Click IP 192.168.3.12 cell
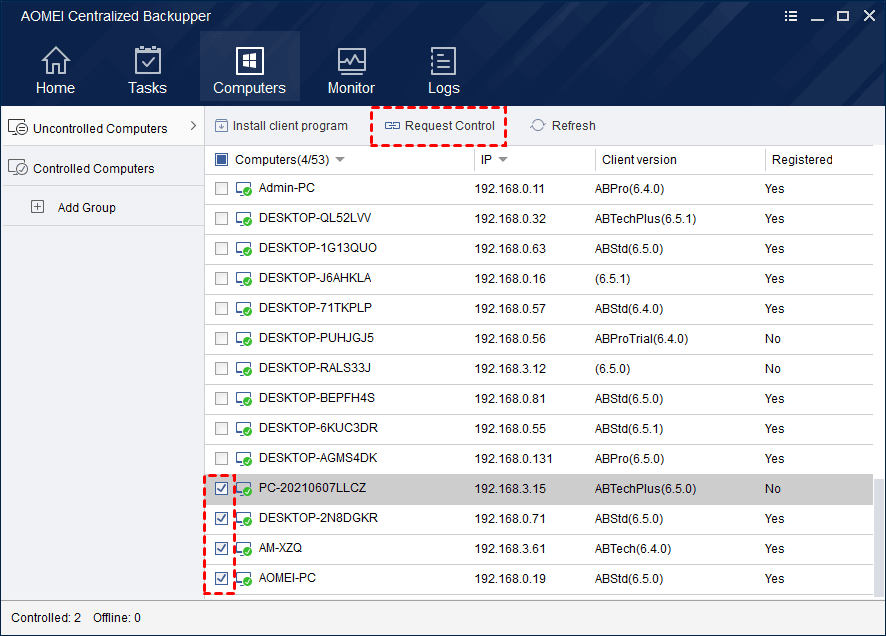 tap(510, 369)
